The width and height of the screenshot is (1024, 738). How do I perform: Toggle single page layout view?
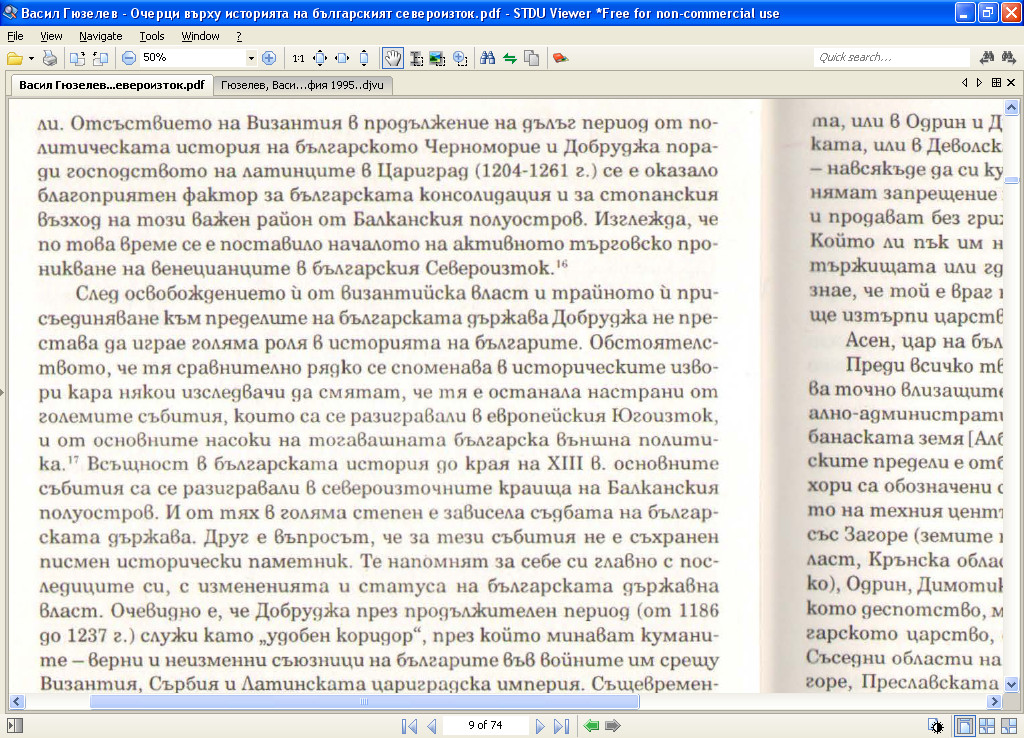point(964,726)
